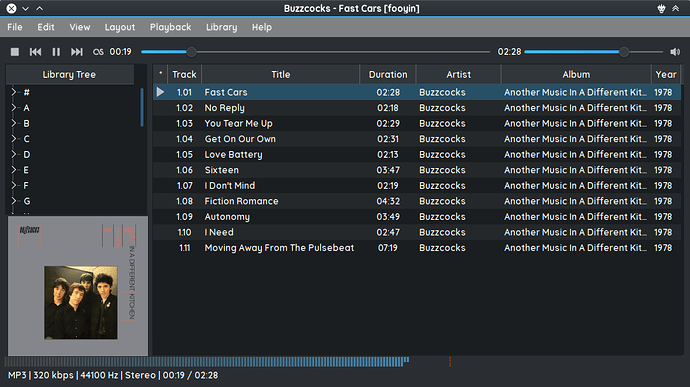Image resolution: width=690 pixels, height=387 pixels.
Task: Open the Edit menu
Action: pos(46,27)
